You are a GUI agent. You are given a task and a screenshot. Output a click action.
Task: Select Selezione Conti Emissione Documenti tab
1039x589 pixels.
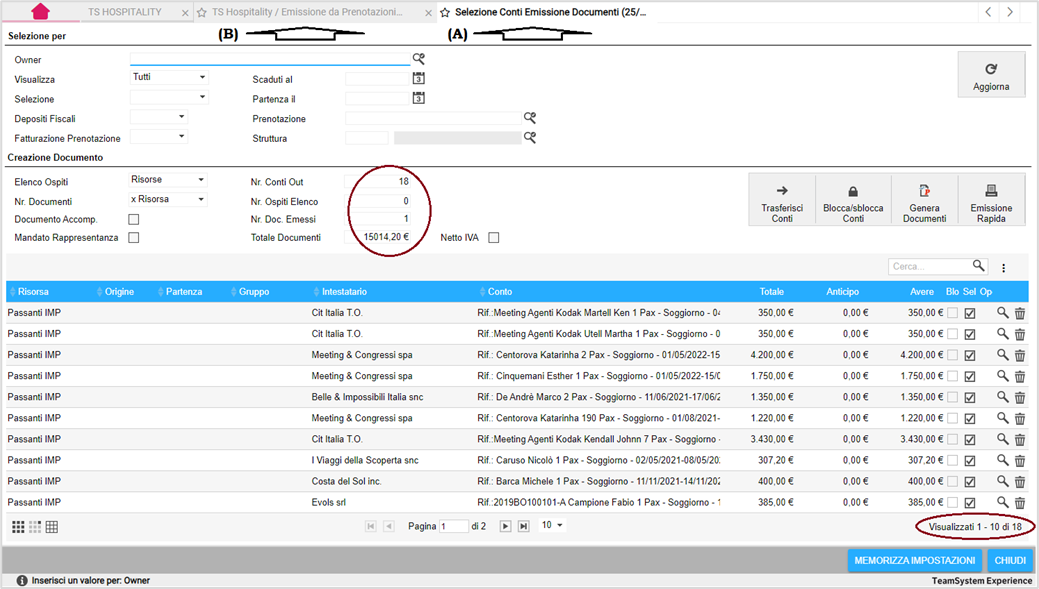tap(550, 12)
